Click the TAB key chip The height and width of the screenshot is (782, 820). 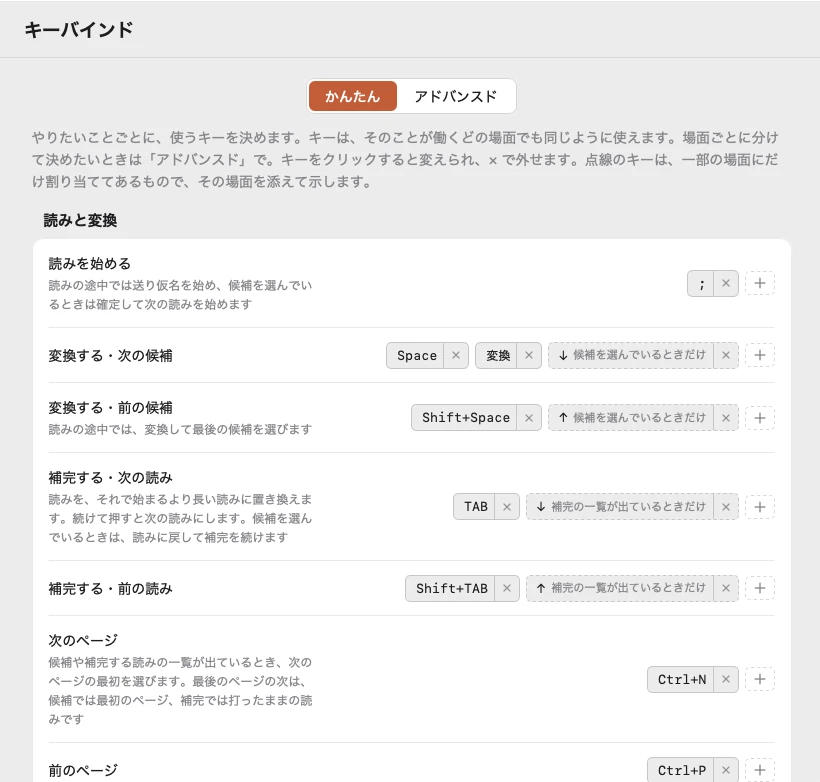click(474, 507)
